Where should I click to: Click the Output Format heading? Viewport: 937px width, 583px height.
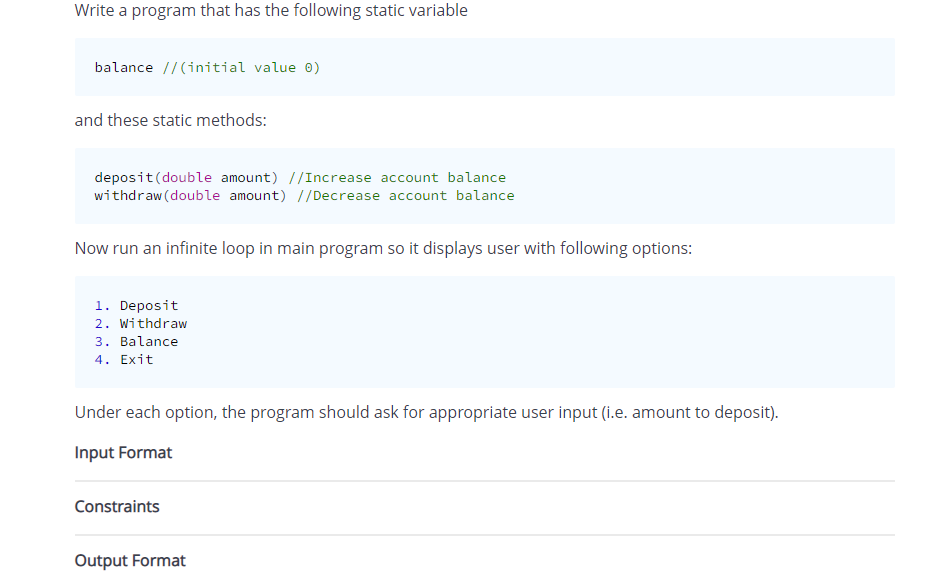point(130,560)
